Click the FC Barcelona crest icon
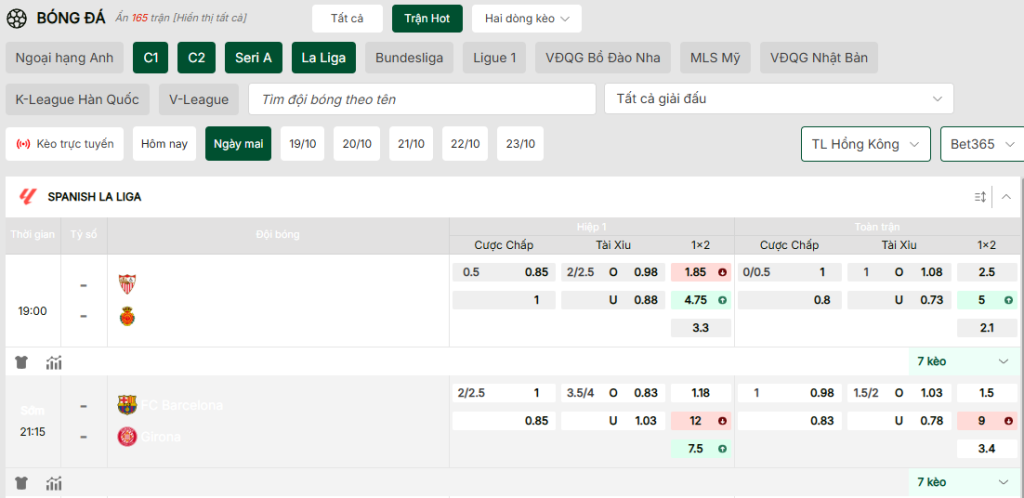This screenshot has width=1024, height=498. click(x=127, y=405)
